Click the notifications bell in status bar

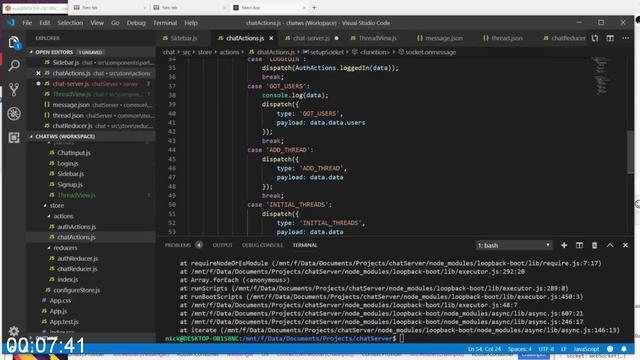pos(624,349)
